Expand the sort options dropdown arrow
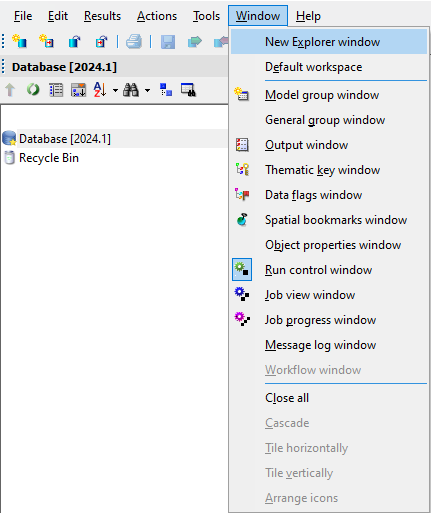Viewport: 431px width, 513px height. coord(115,90)
